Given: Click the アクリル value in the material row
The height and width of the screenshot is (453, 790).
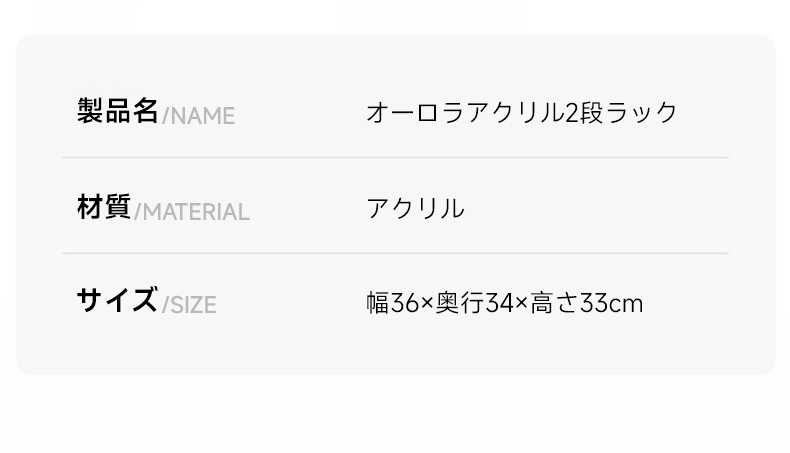Looking at the screenshot, I should pyautogui.click(x=415, y=208).
